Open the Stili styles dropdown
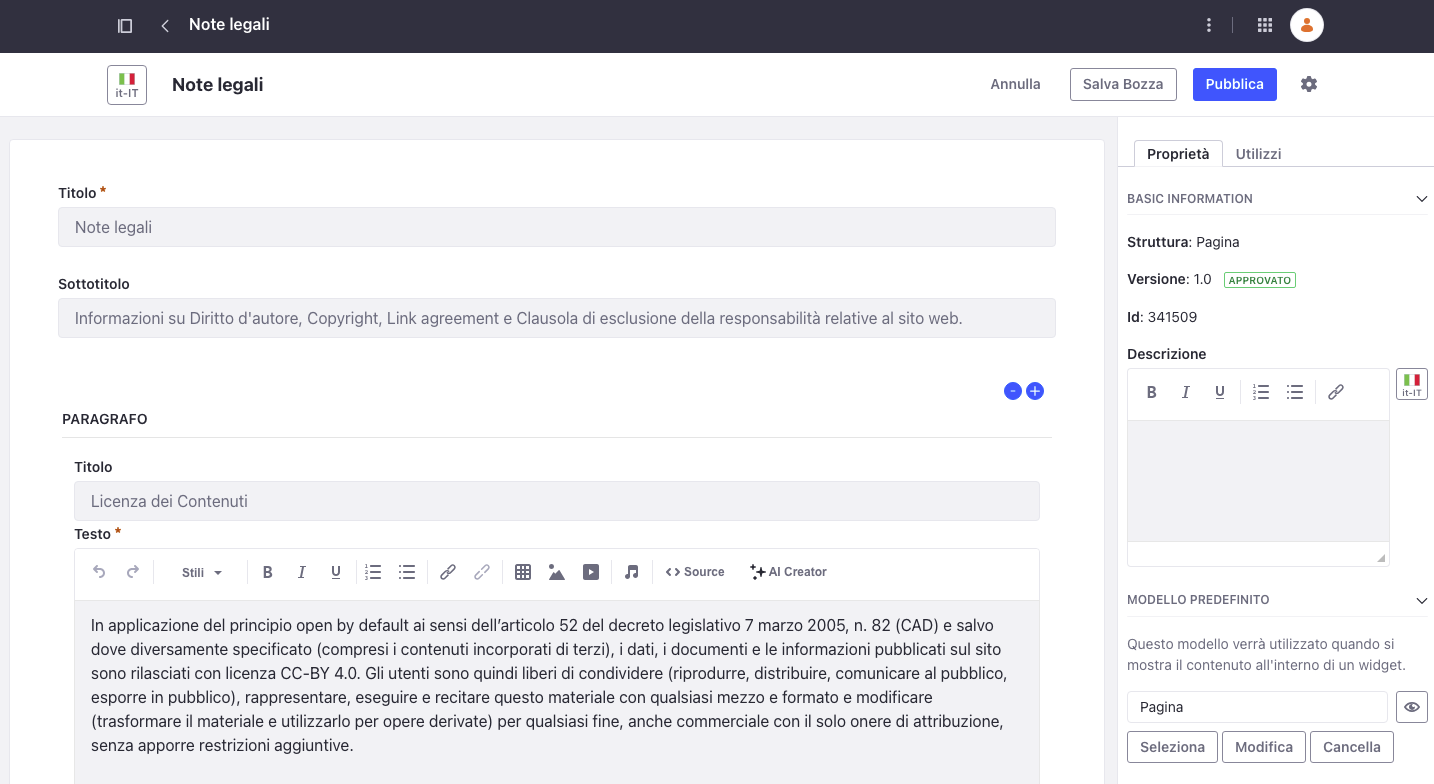1434x784 pixels. (201, 572)
